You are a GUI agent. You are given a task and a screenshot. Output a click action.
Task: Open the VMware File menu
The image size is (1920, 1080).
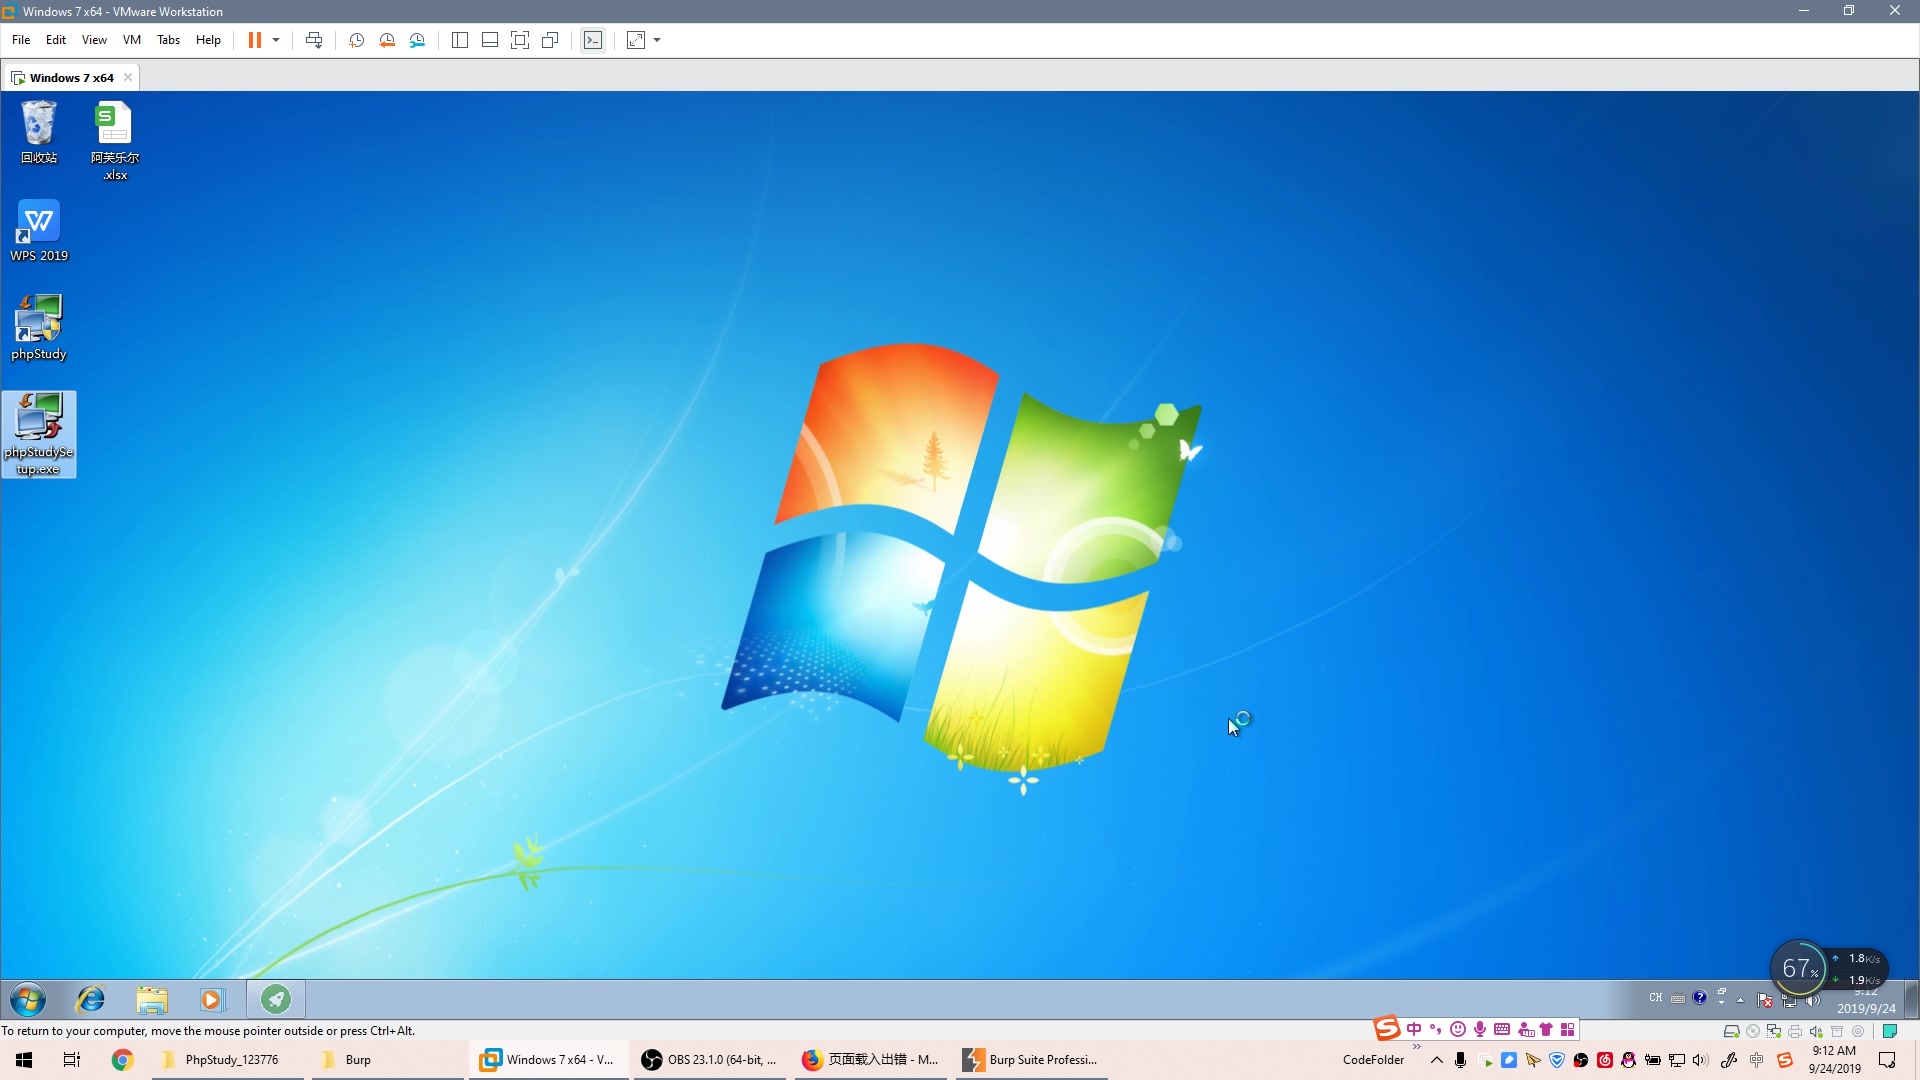[21, 40]
